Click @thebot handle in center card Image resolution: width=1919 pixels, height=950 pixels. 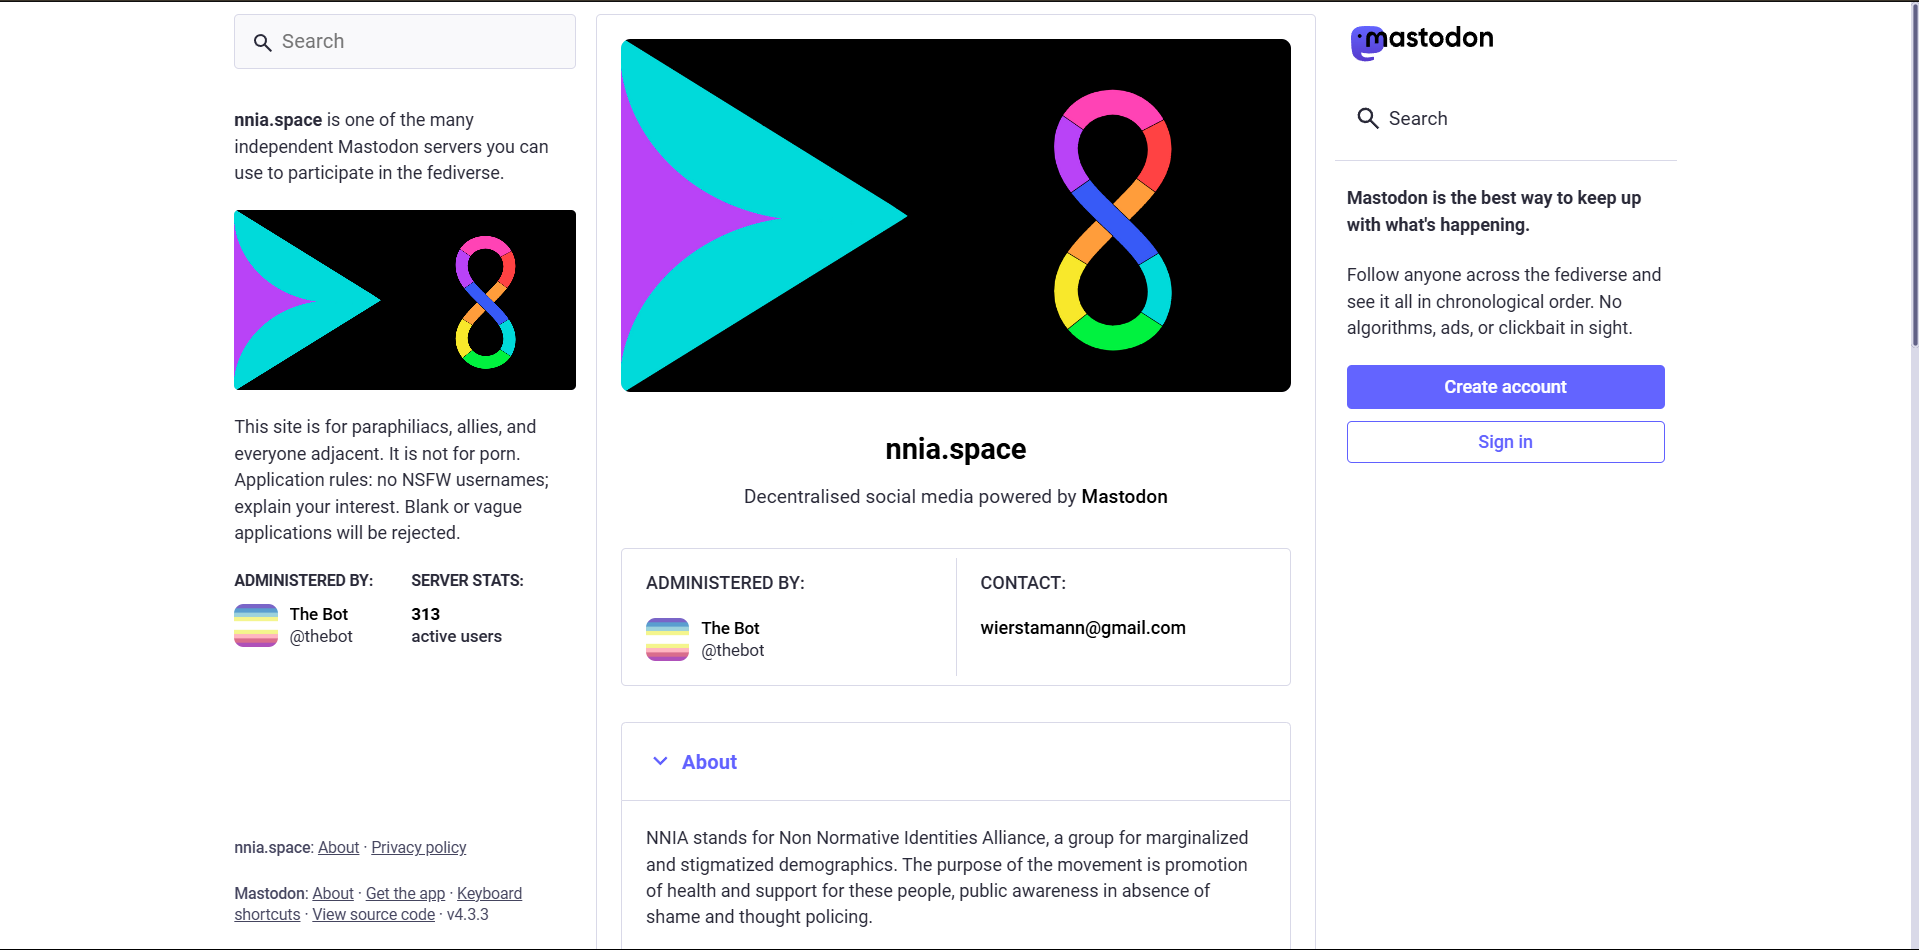tap(733, 650)
